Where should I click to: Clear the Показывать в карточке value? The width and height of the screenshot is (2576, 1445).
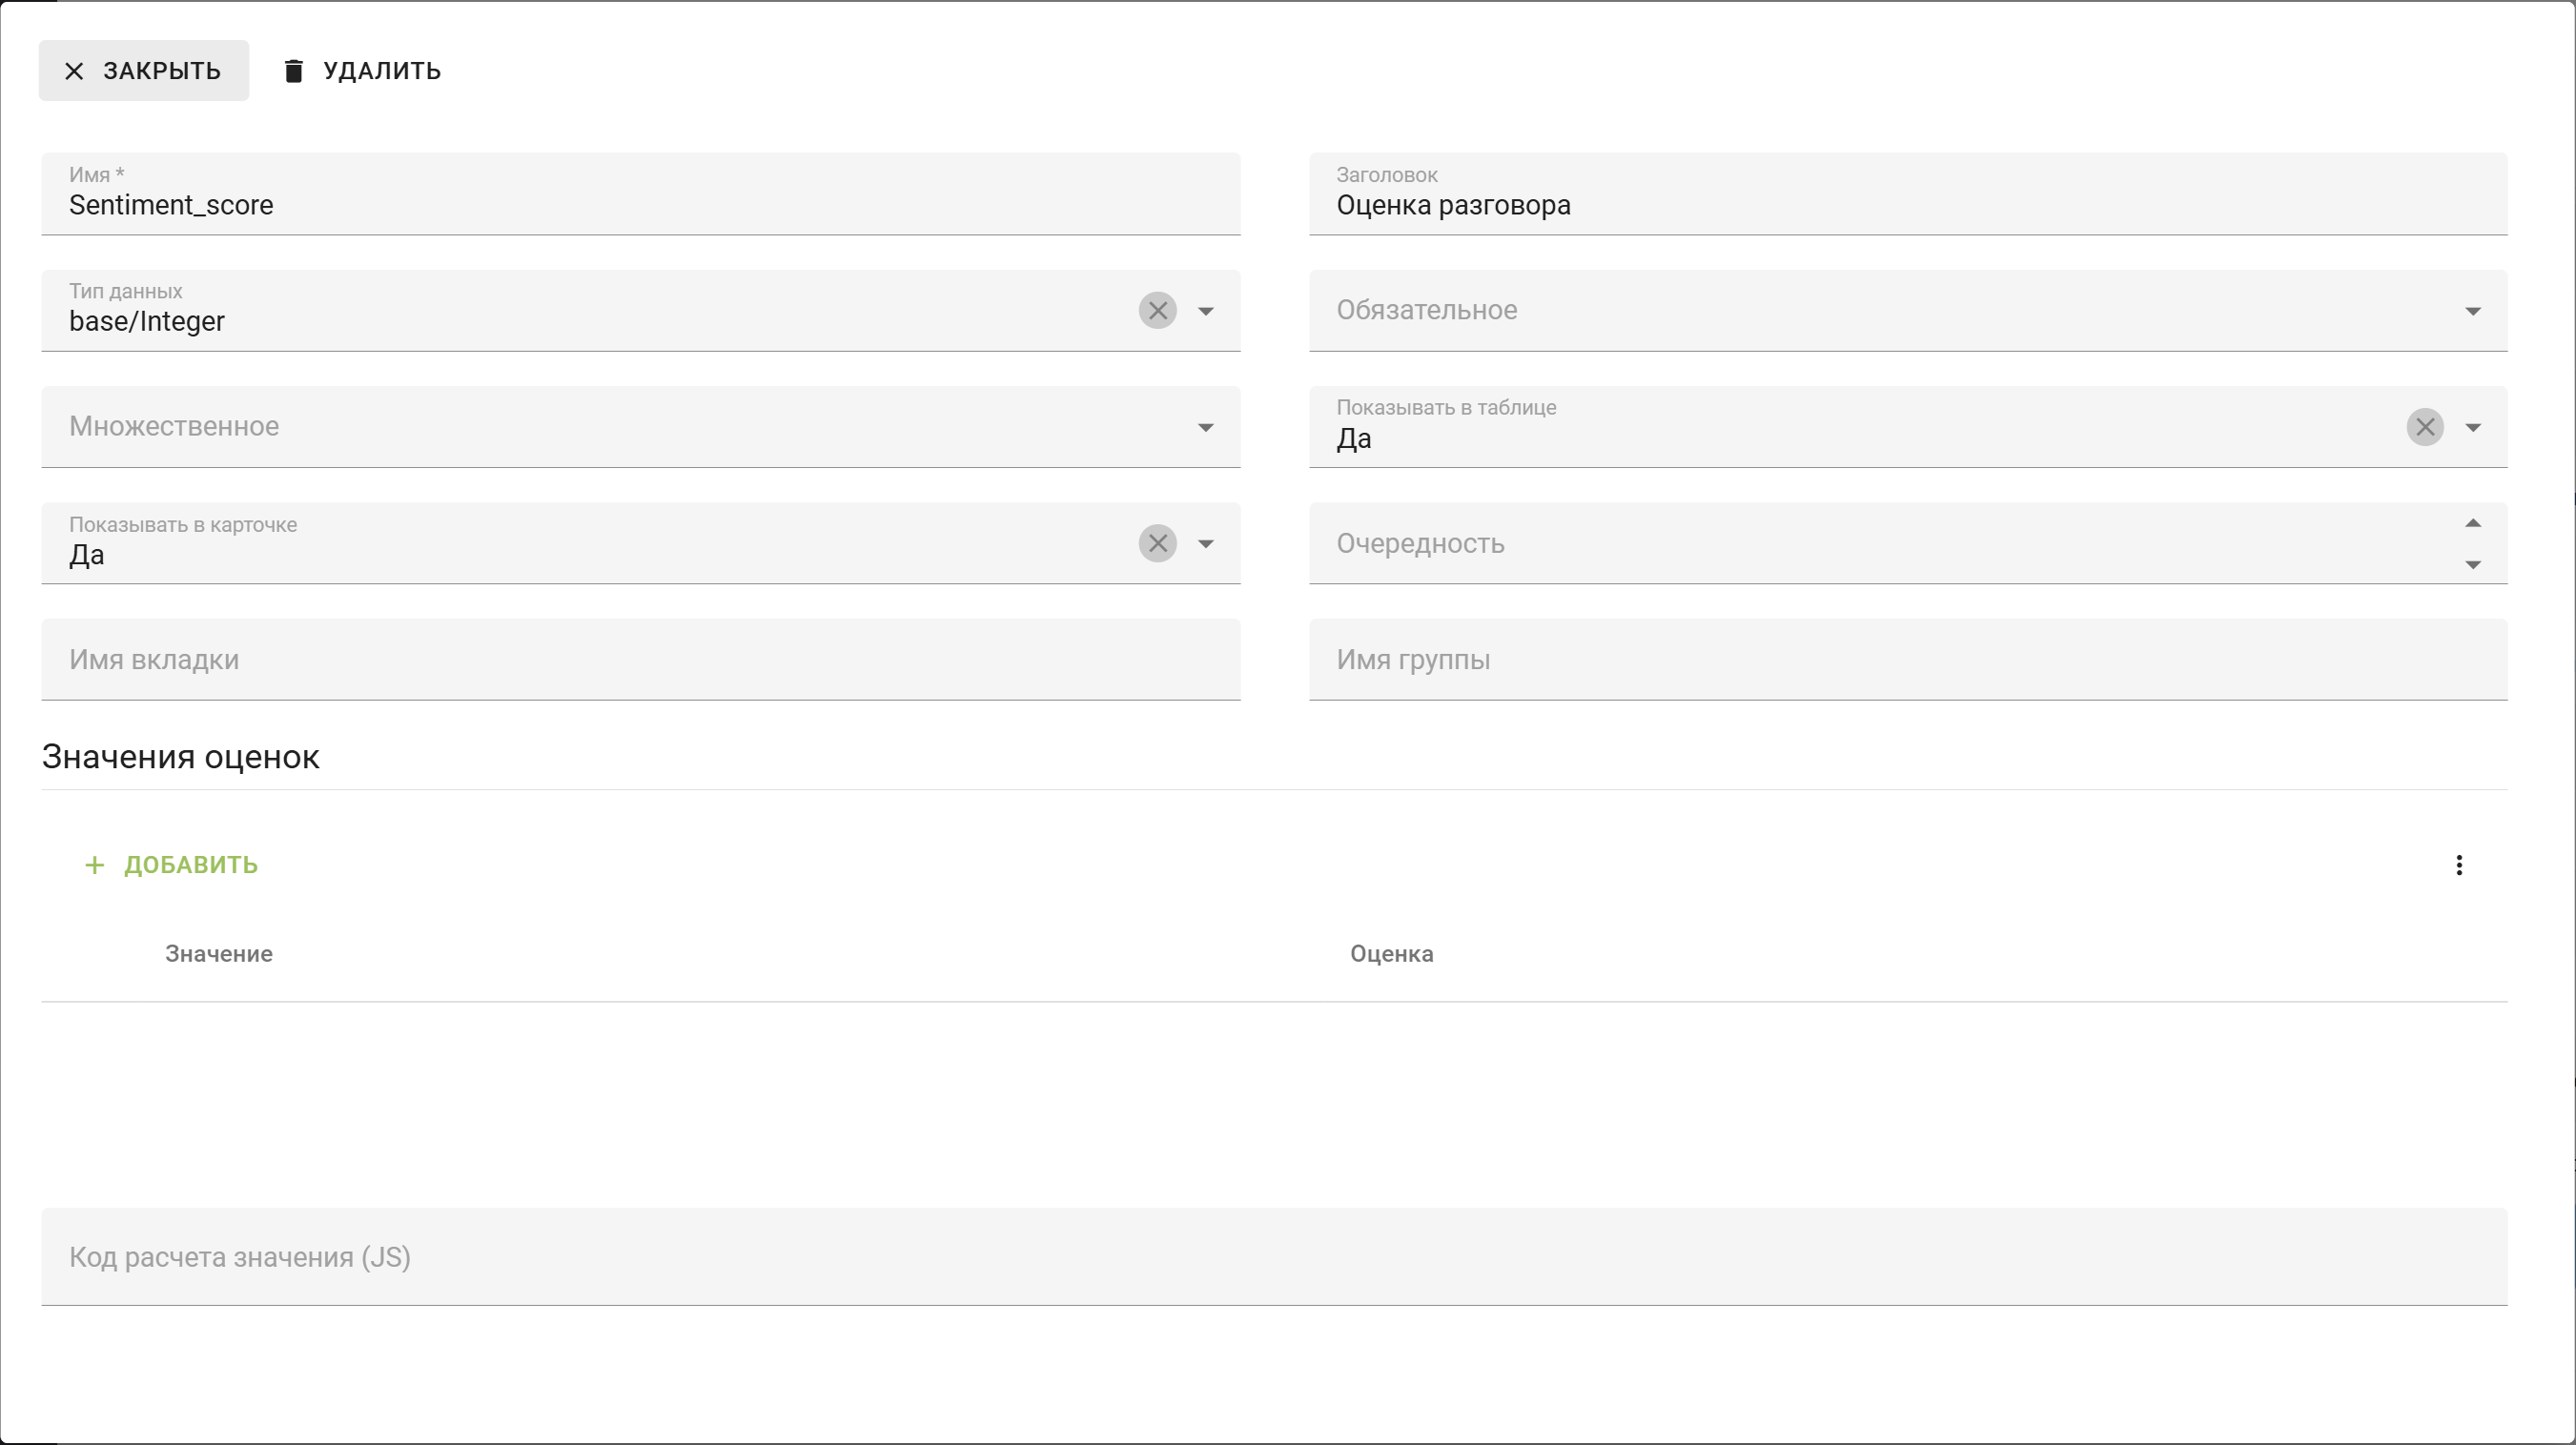pos(1157,544)
